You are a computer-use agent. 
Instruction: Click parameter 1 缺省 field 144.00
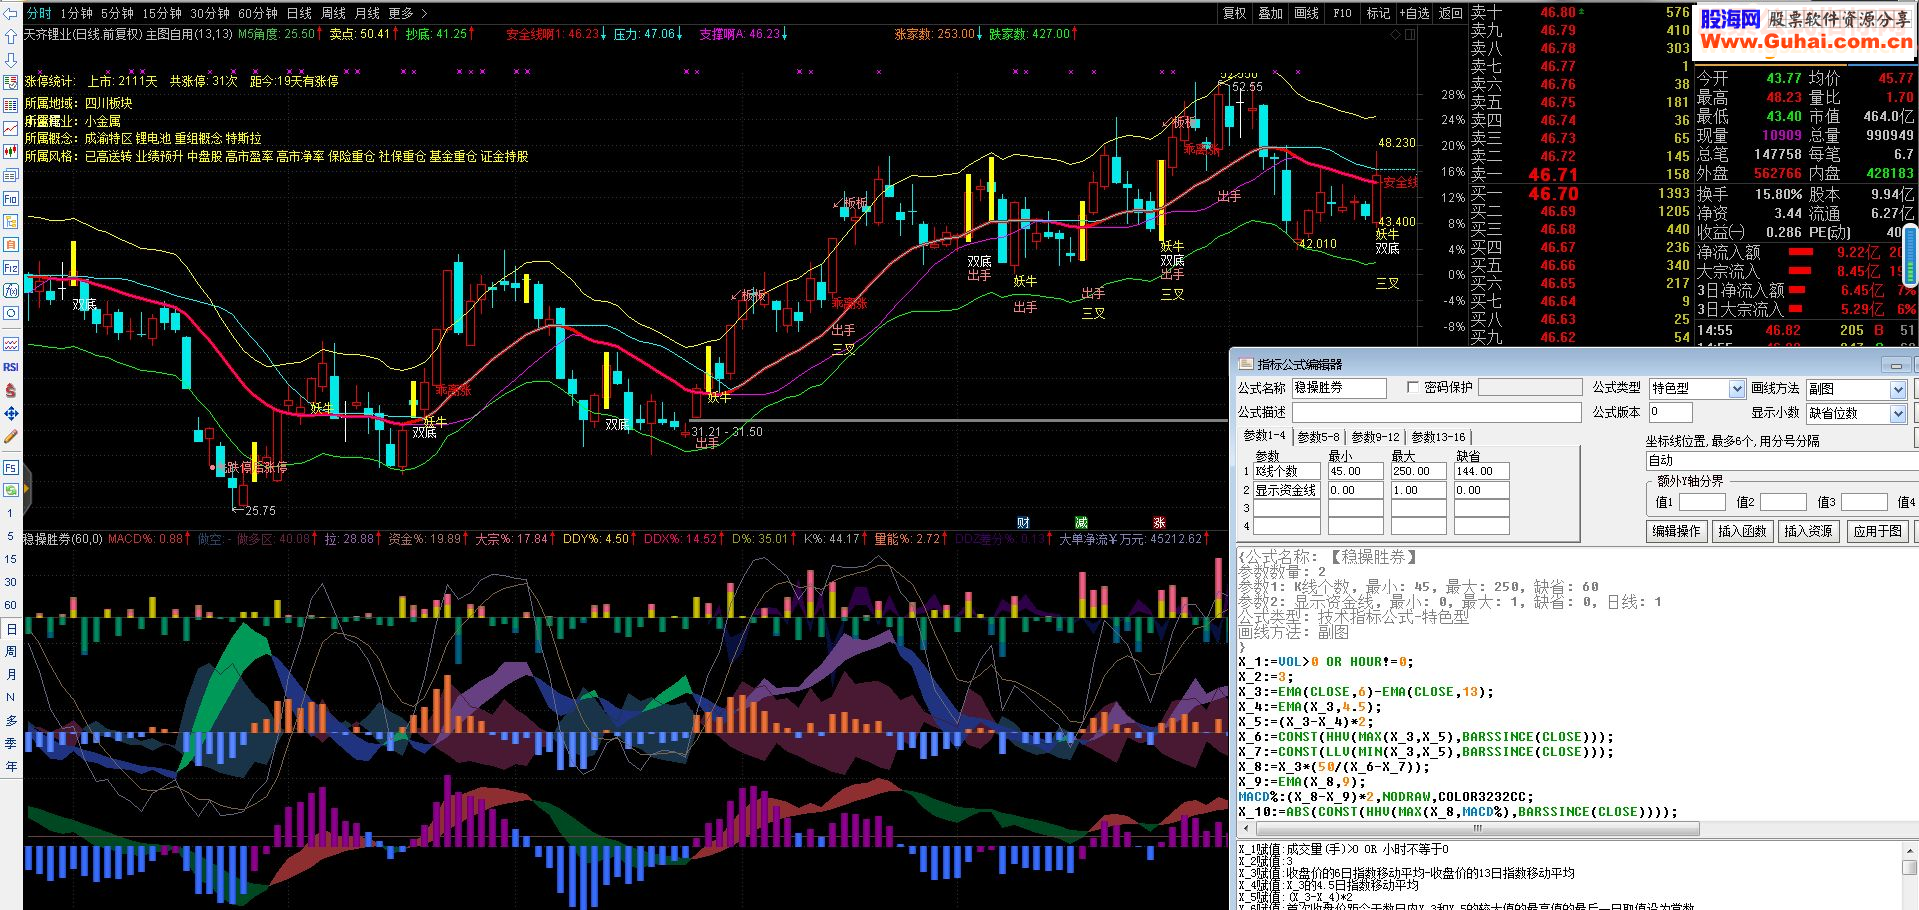point(1481,471)
